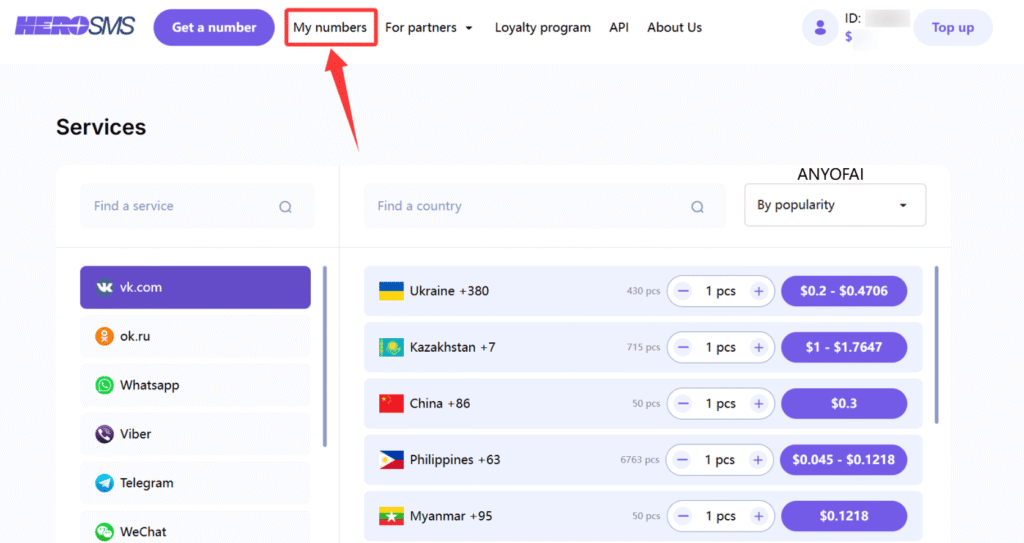Select the Viber service row
The width and height of the screenshot is (1024, 543).
195,434
